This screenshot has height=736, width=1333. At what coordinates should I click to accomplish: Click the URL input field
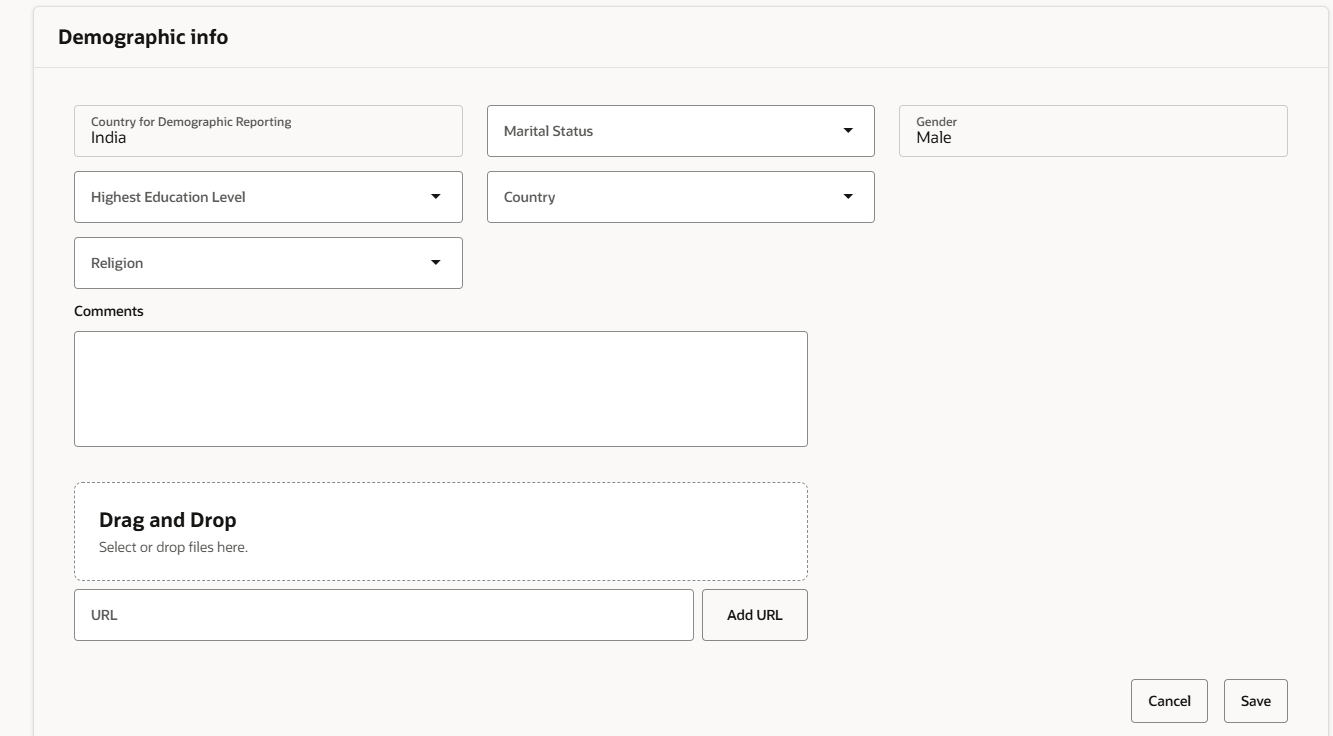pos(383,614)
